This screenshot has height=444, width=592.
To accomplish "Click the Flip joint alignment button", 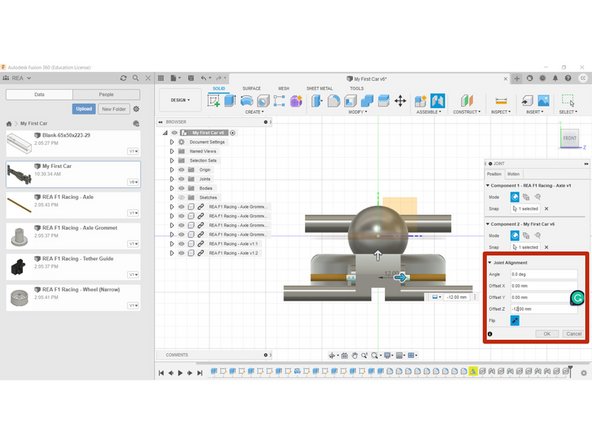I will click(515, 321).
